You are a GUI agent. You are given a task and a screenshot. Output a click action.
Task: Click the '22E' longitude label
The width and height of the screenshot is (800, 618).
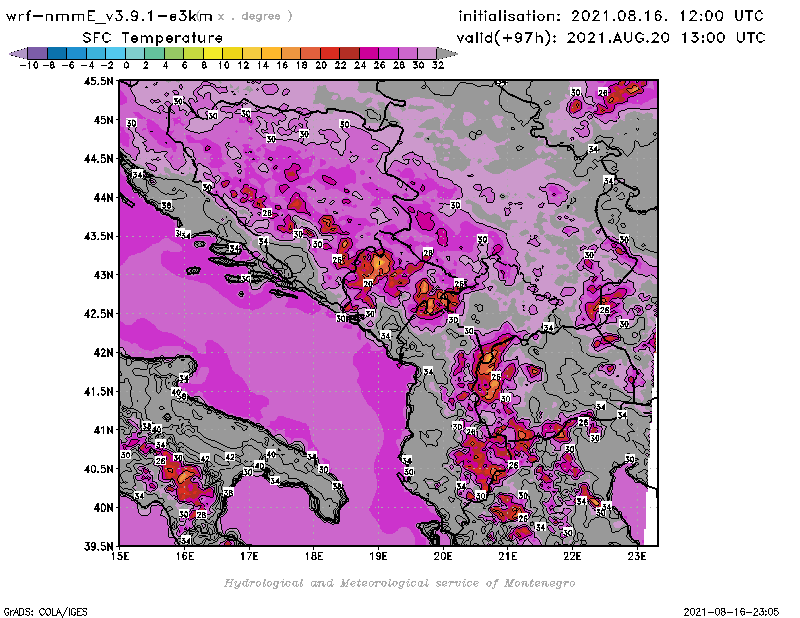coord(572,556)
